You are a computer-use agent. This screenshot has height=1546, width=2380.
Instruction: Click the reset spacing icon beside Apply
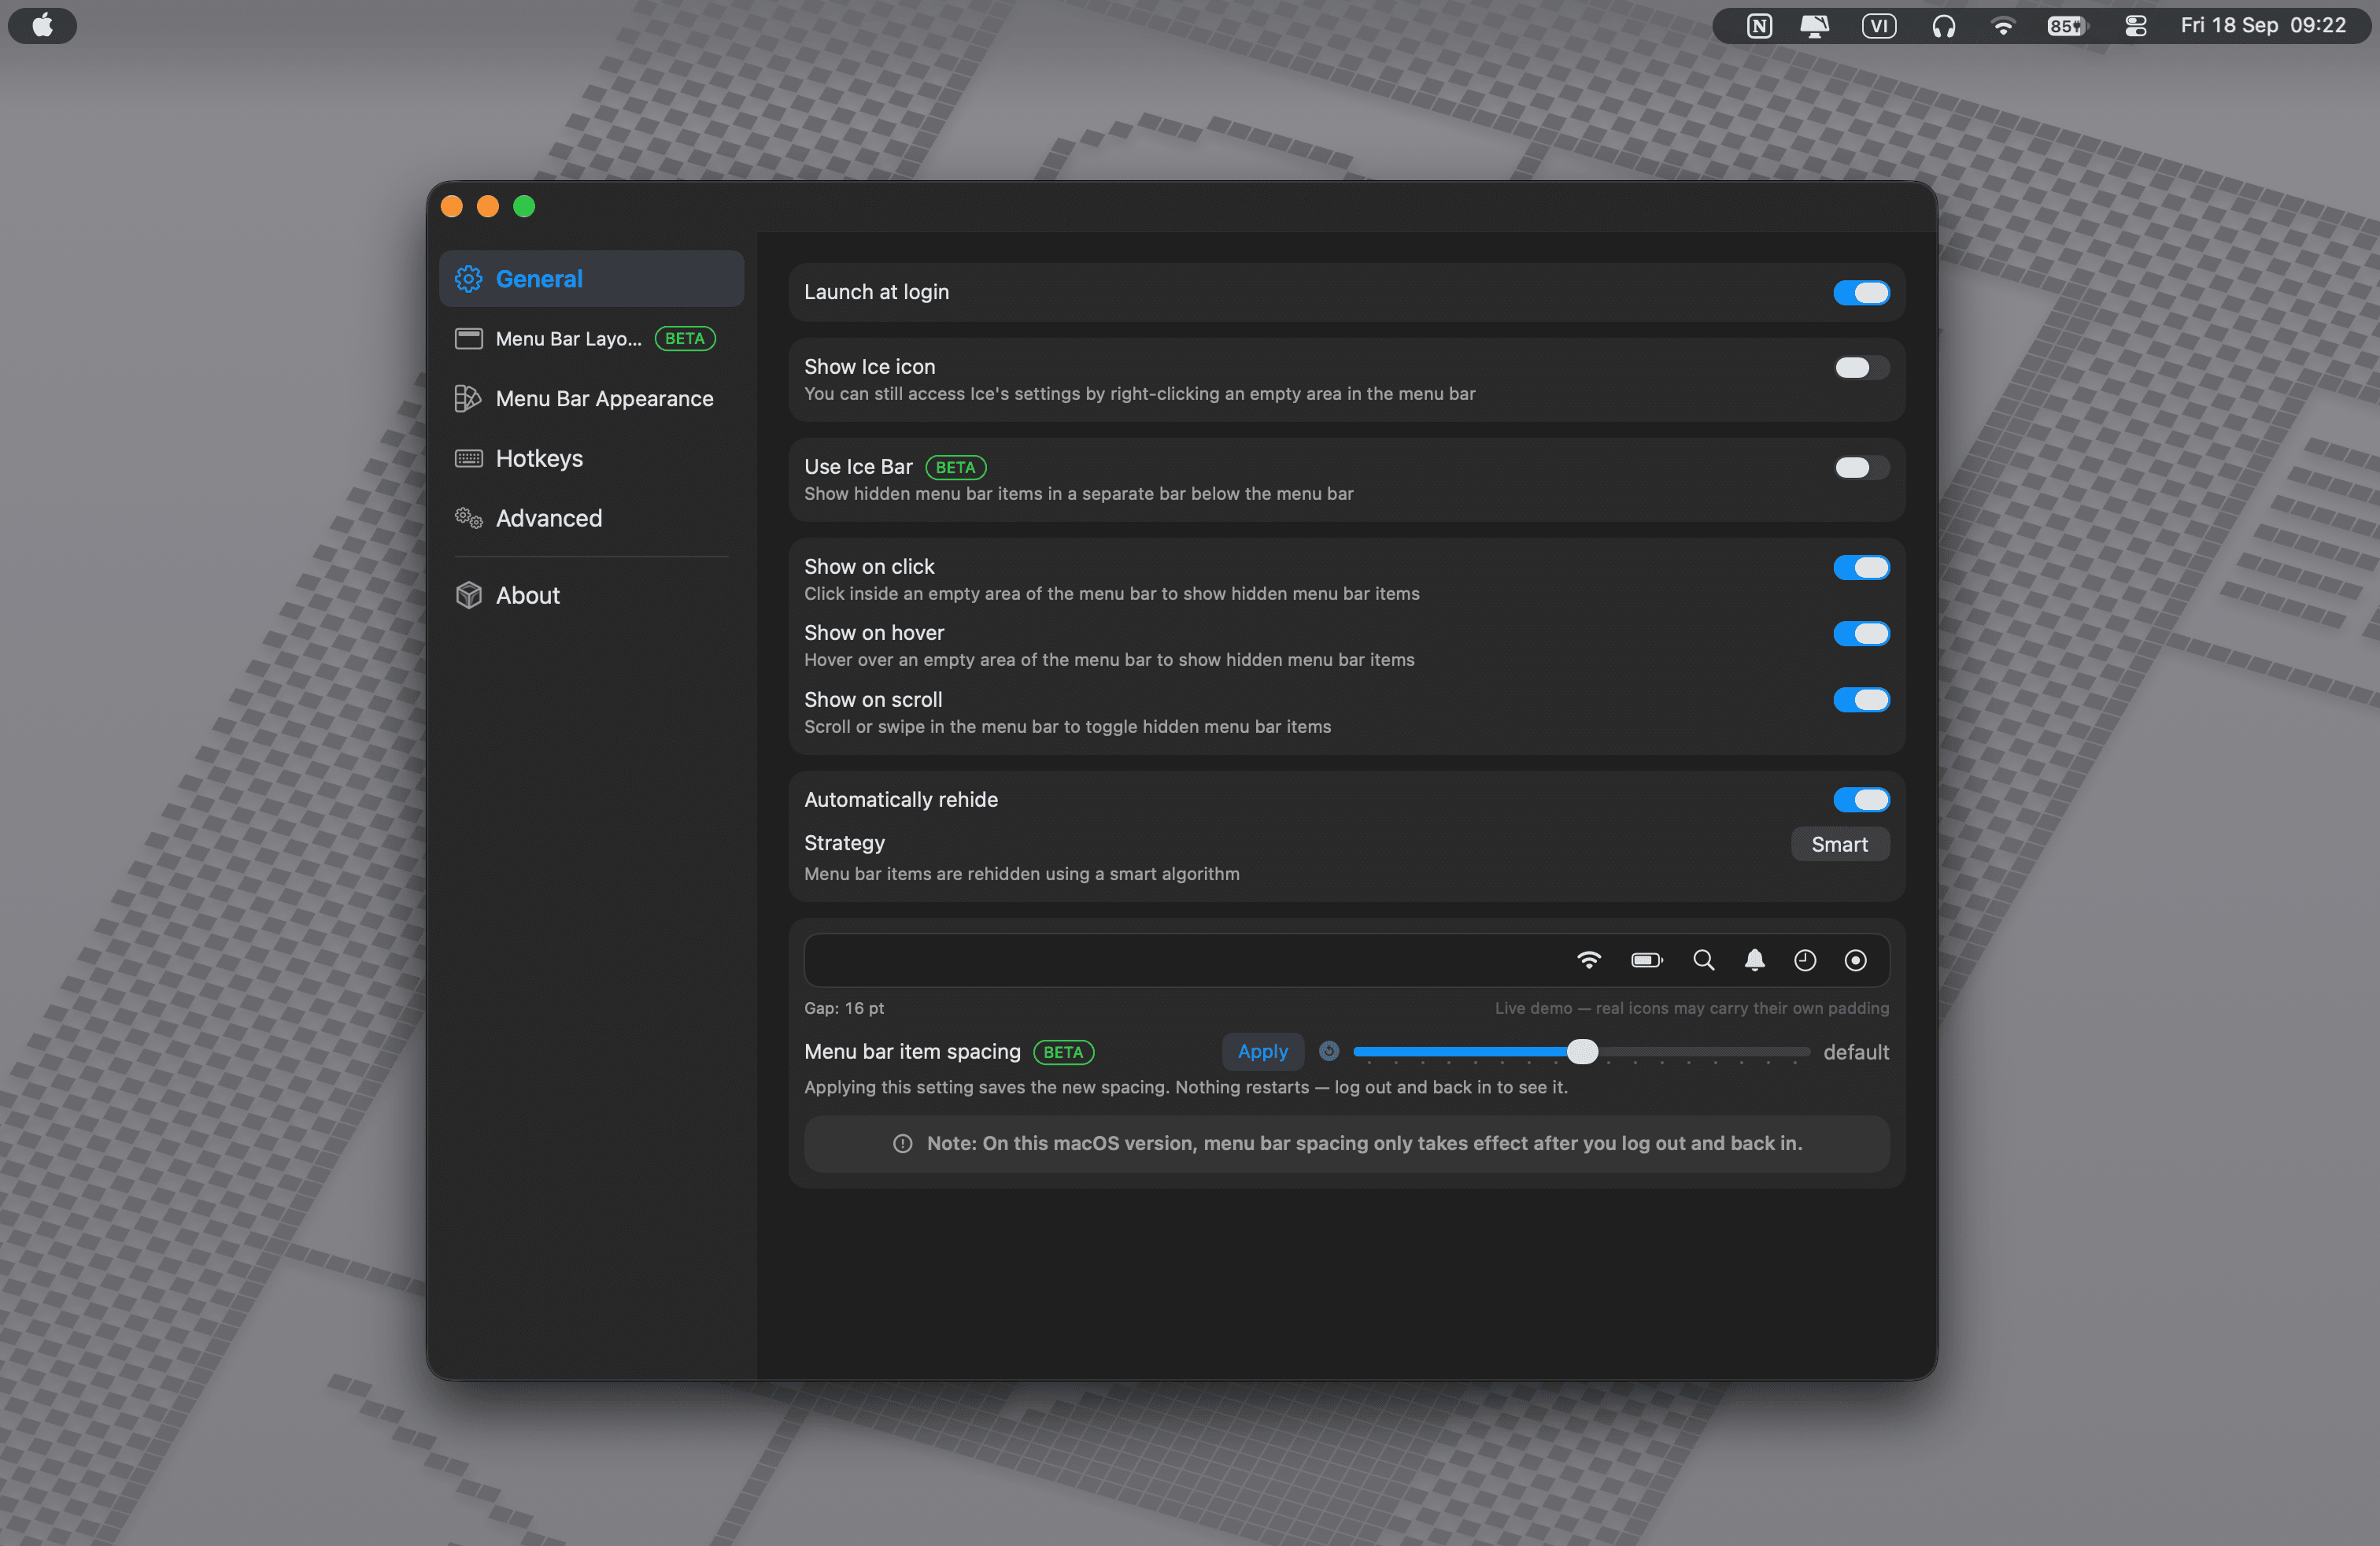click(x=1328, y=1051)
